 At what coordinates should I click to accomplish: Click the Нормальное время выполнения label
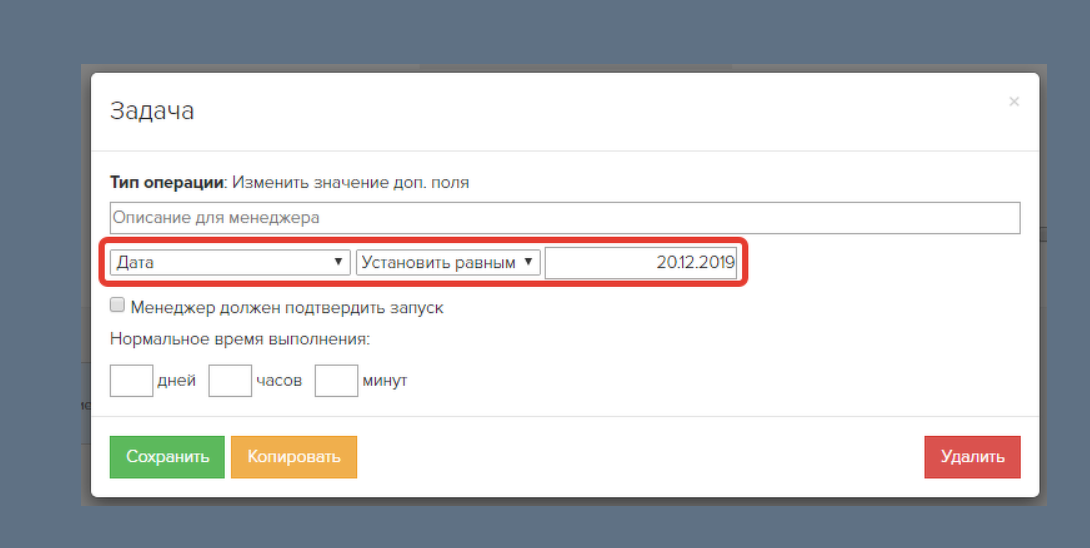click(x=240, y=338)
